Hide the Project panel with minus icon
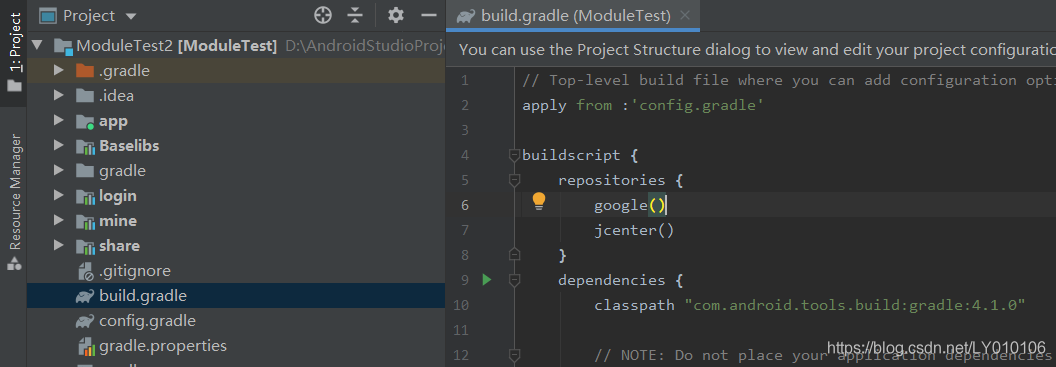The height and width of the screenshot is (367, 1056). click(x=429, y=15)
